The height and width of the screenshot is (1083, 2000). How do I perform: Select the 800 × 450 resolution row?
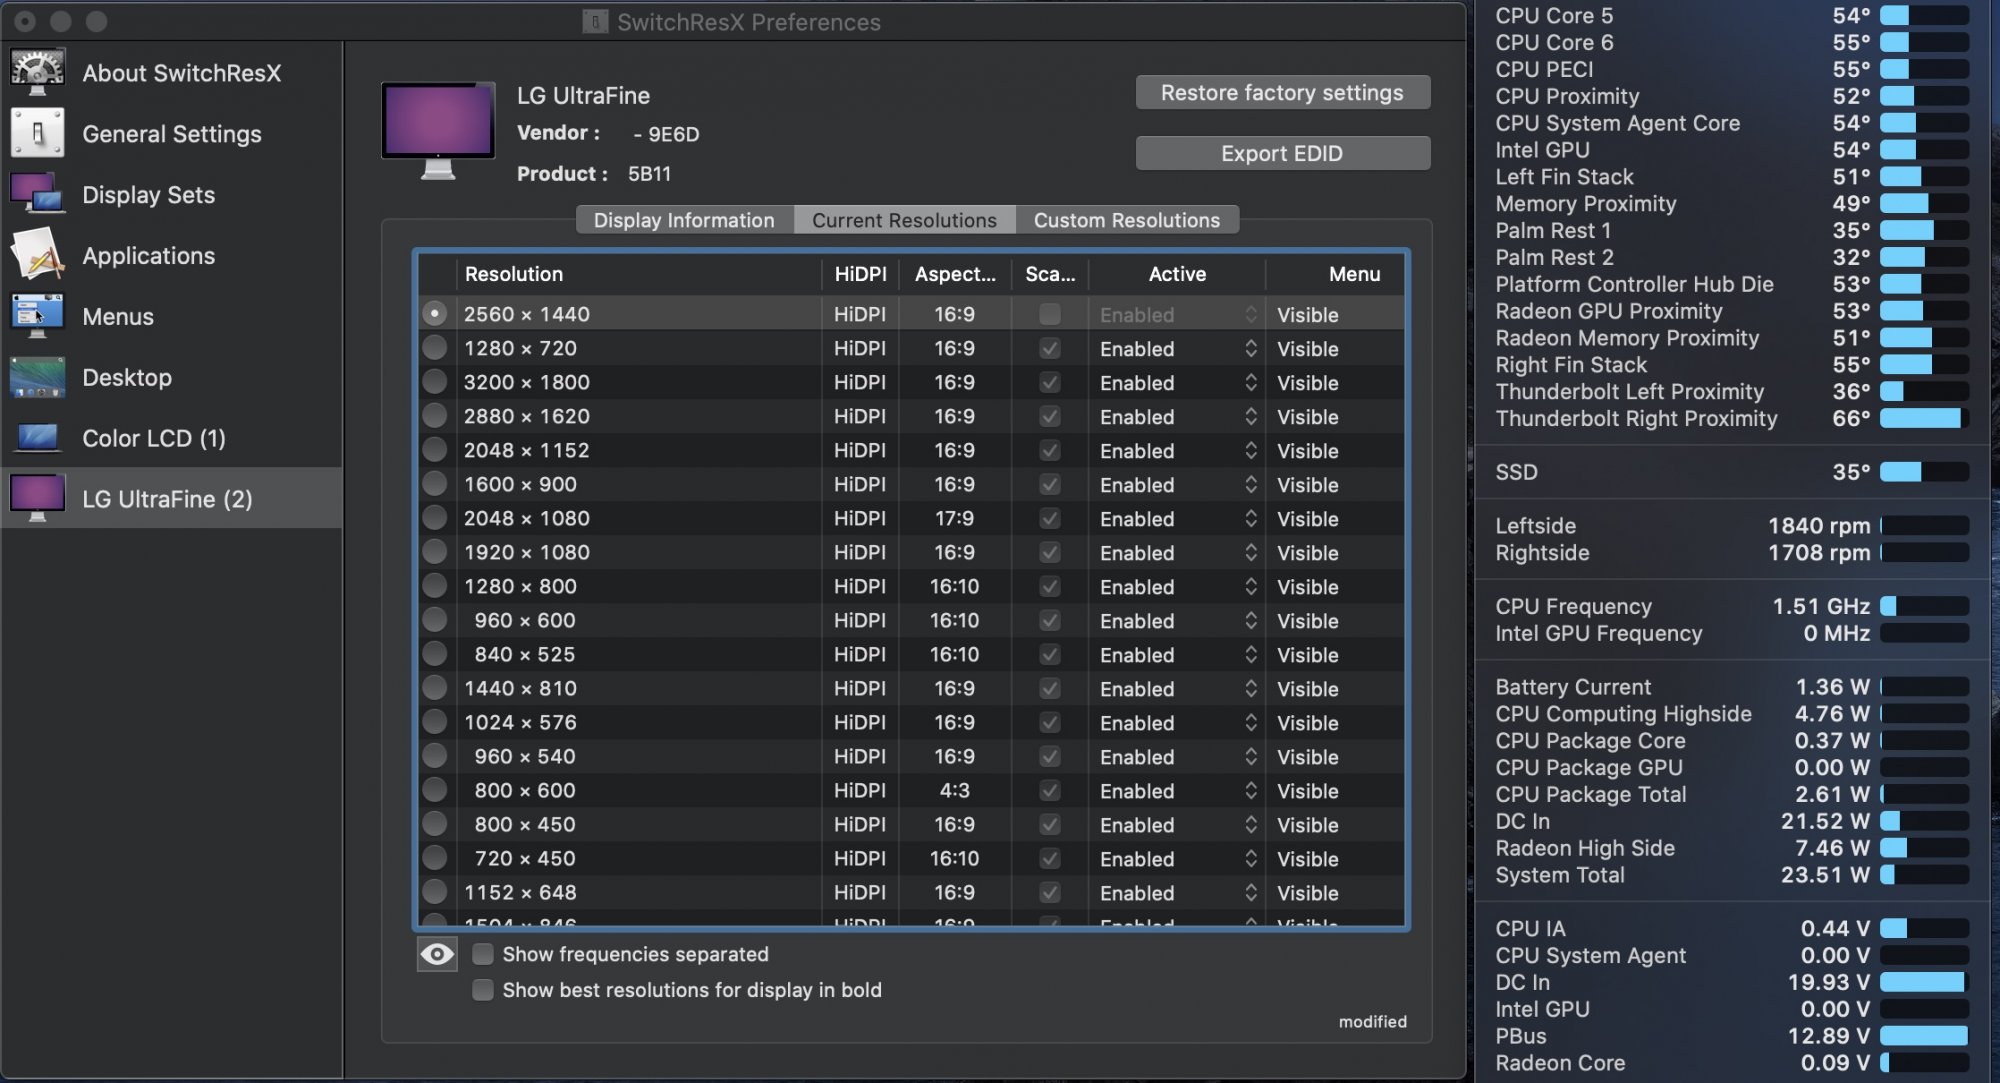(x=911, y=825)
